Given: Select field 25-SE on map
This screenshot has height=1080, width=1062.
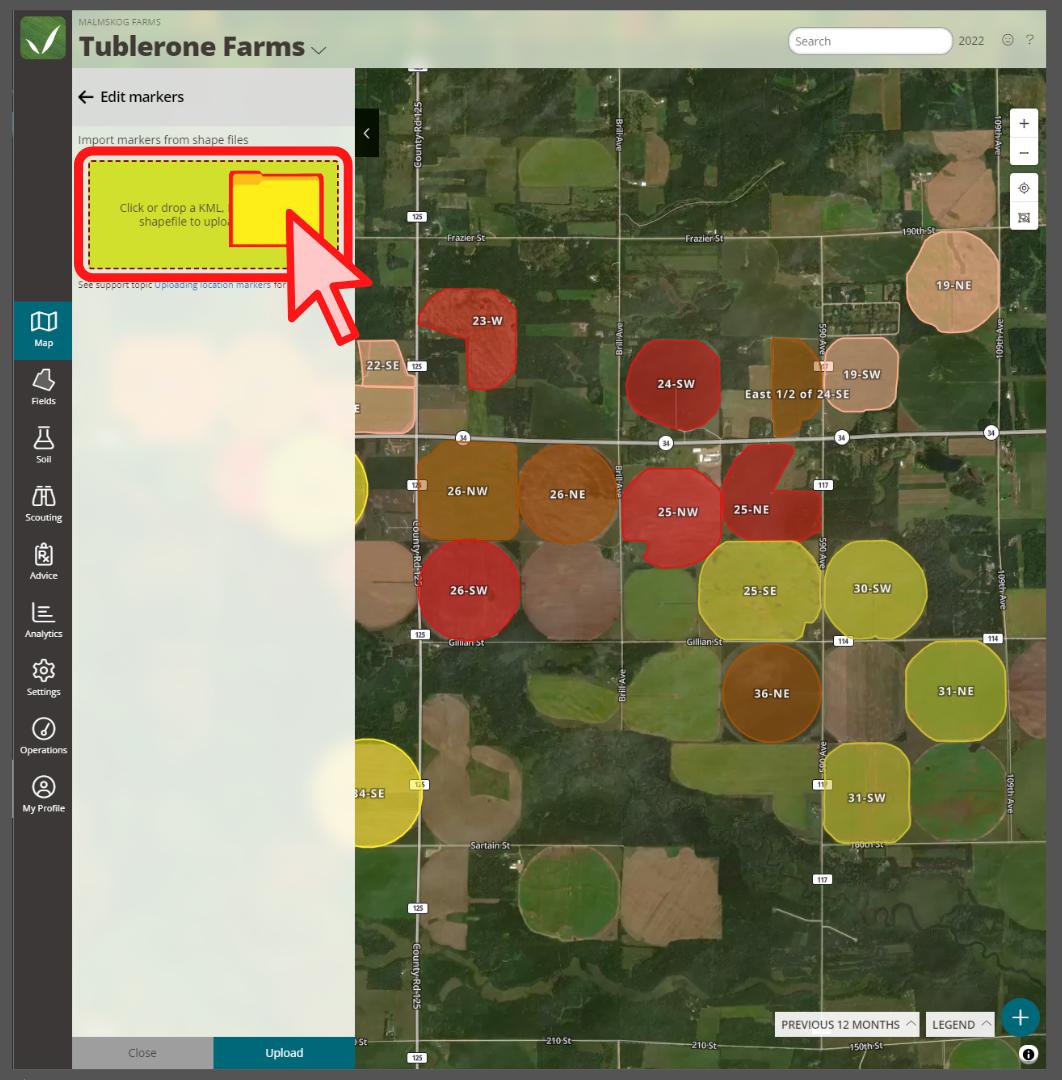Looking at the screenshot, I should tap(760, 591).
